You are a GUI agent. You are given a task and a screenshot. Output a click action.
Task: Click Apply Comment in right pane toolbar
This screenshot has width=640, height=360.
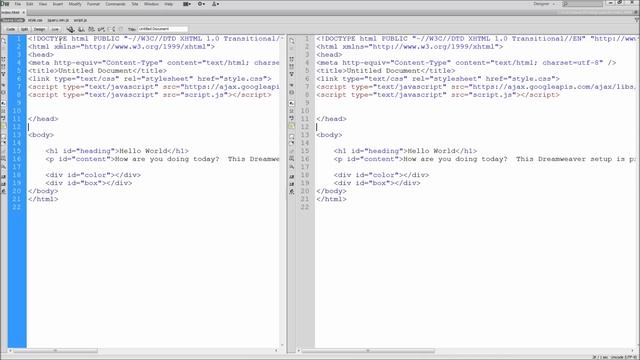(x=291, y=137)
